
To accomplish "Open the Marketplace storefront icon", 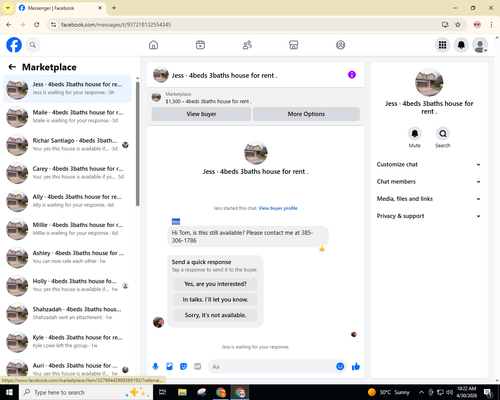I will point(294,45).
